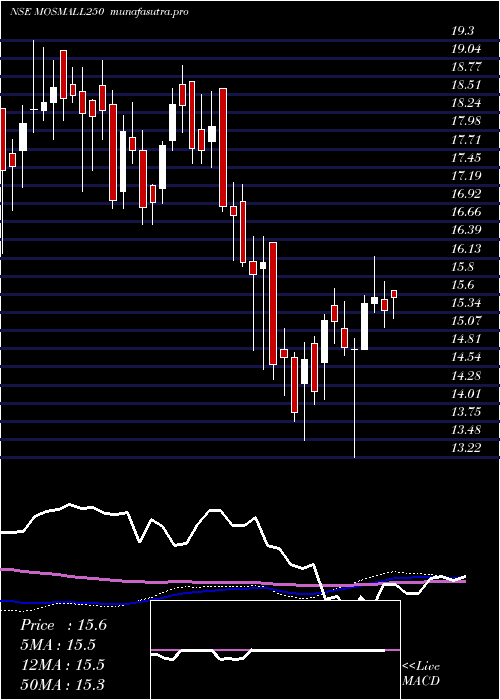
Task: Click the 16.39 price axis label
Action: click(466, 230)
